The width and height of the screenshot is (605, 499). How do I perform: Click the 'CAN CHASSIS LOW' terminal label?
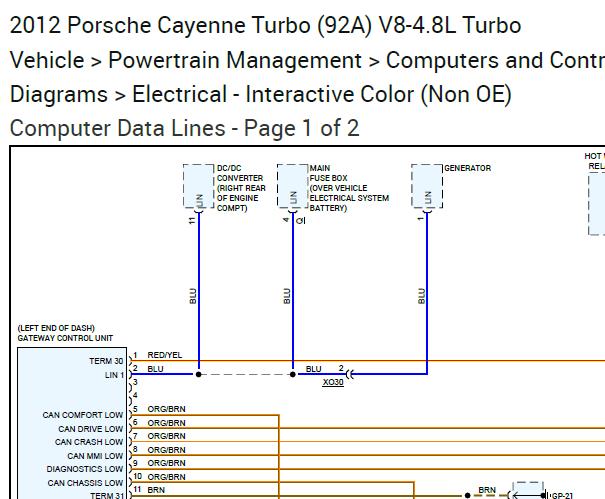(85, 483)
